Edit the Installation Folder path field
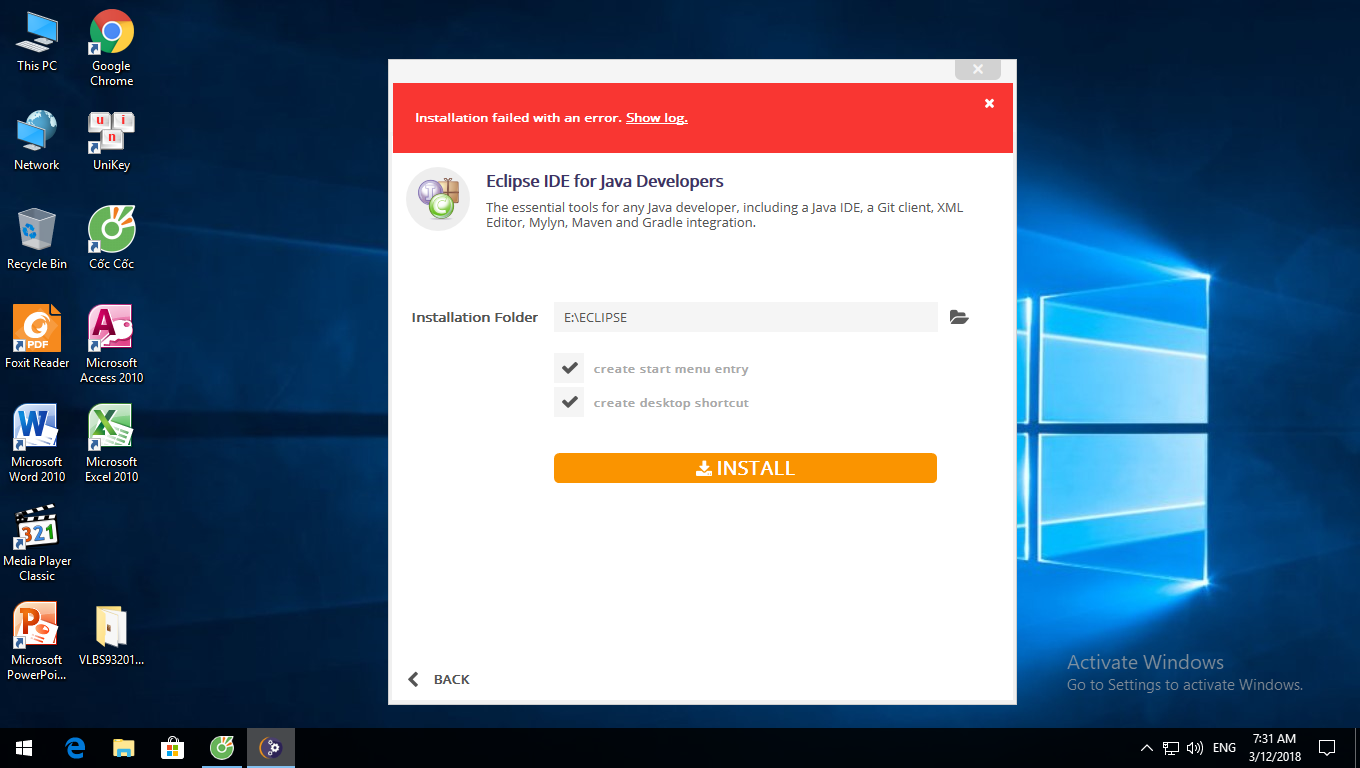Screen dimensions: 1360x768 (x=746, y=317)
